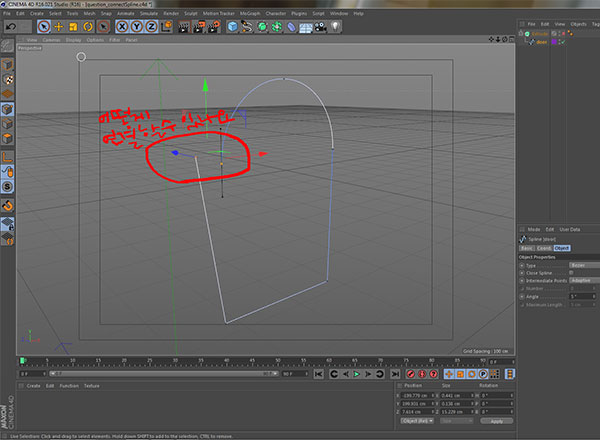600x440 pixels.
Task: Toggle X axis lock
Action: click(x=122, y=26)
